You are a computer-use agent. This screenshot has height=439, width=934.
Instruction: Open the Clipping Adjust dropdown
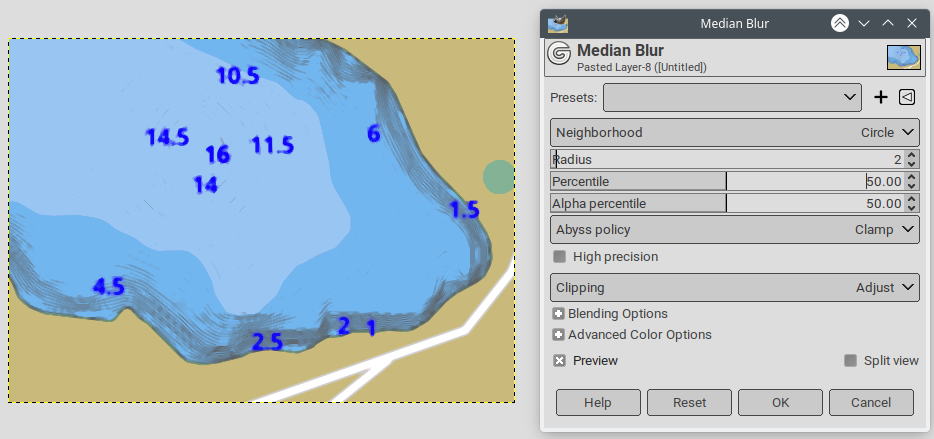click(734, 287)
